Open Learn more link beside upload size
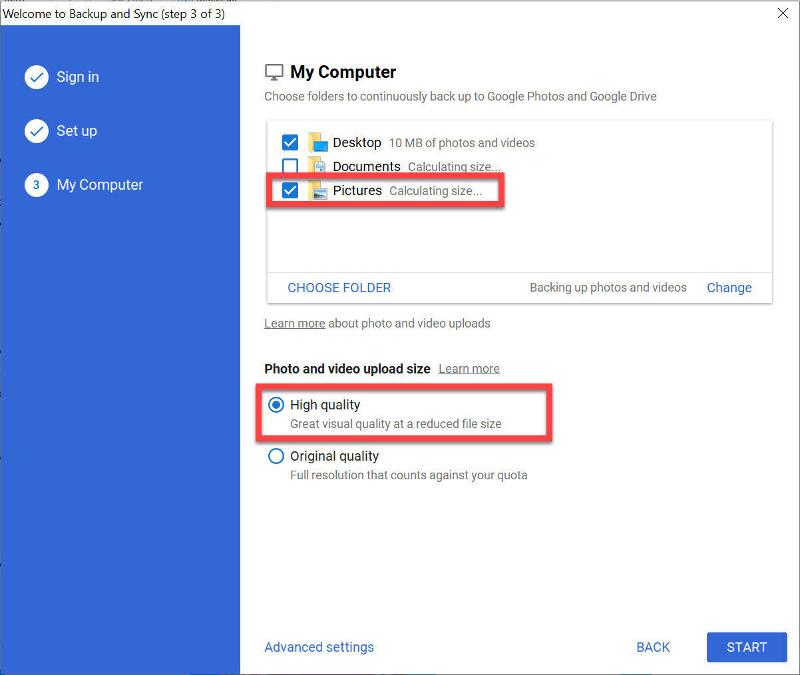Image resolution: width=800 pixels, height=675 pixels. point(469,369)
